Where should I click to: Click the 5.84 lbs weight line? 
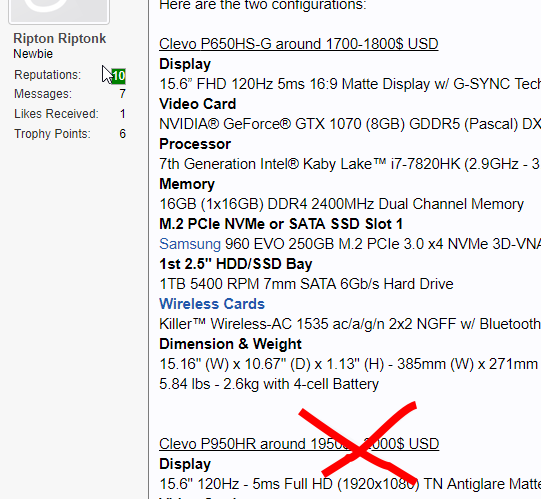[269, 384]
